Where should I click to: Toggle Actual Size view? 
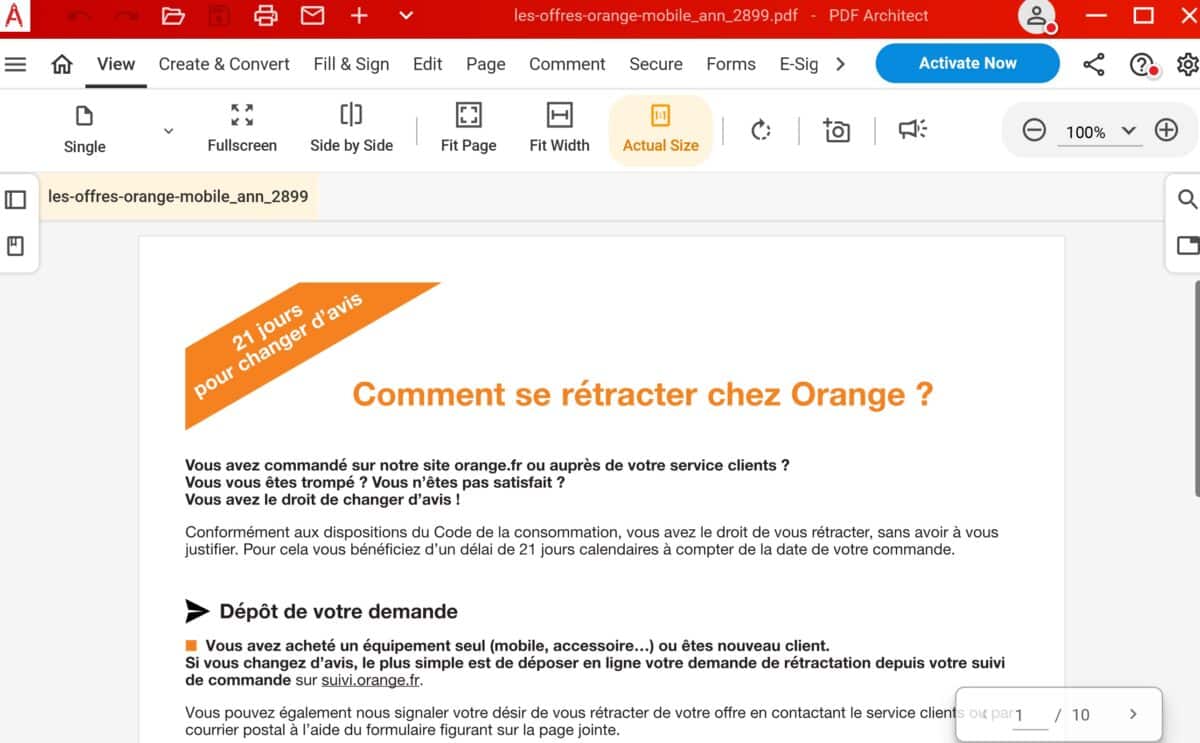click(x=660, y=130)
